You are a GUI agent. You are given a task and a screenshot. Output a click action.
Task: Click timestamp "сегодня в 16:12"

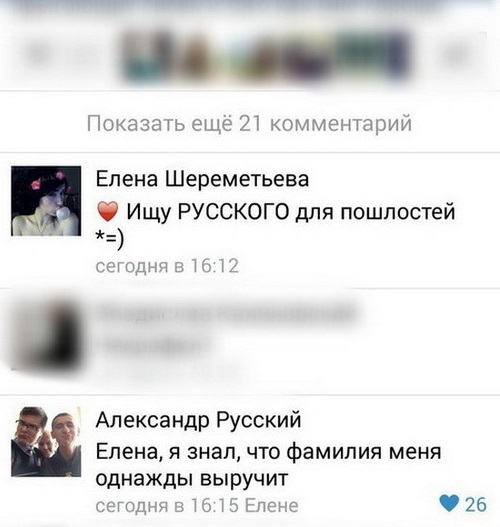[167, 266]
